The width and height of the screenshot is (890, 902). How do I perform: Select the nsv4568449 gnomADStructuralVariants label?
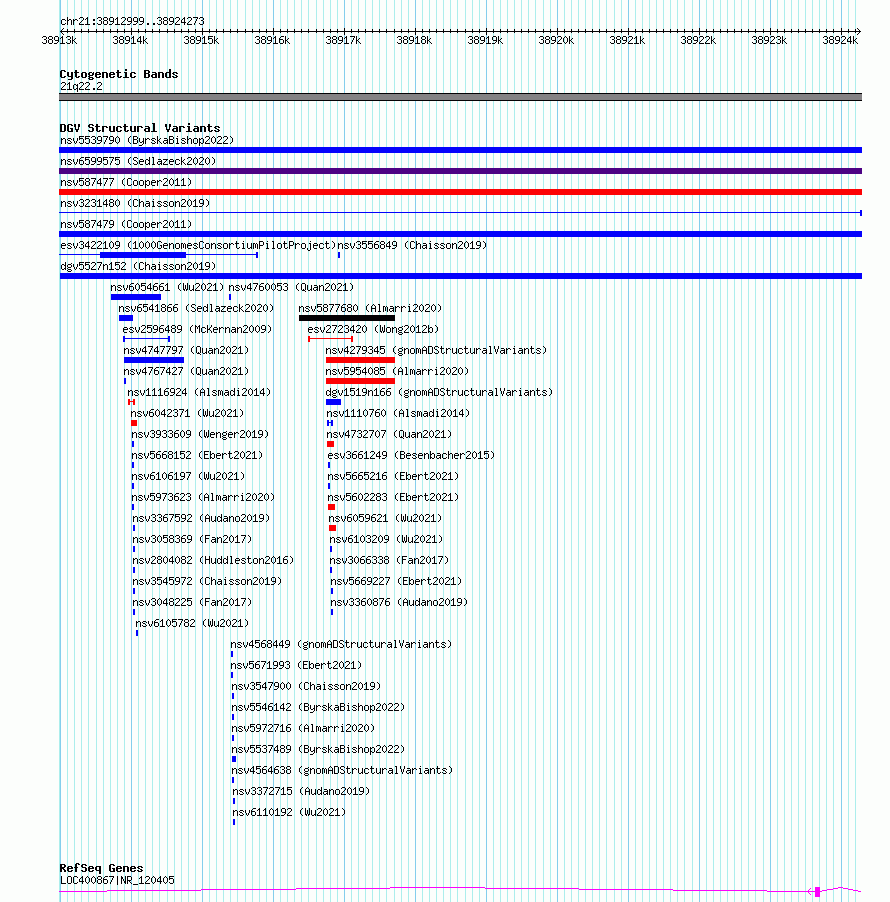(341, 644)
